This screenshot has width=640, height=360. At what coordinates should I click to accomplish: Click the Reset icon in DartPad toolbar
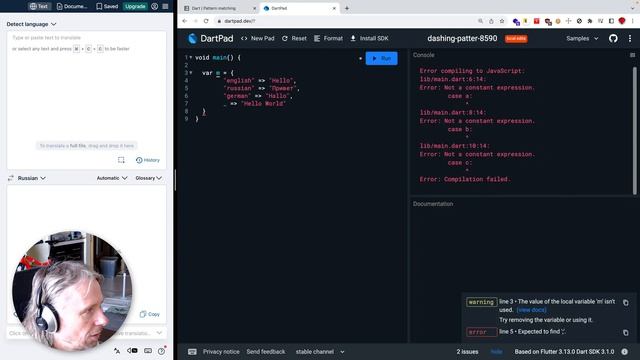pyautogui.click(x=284, y=38)
